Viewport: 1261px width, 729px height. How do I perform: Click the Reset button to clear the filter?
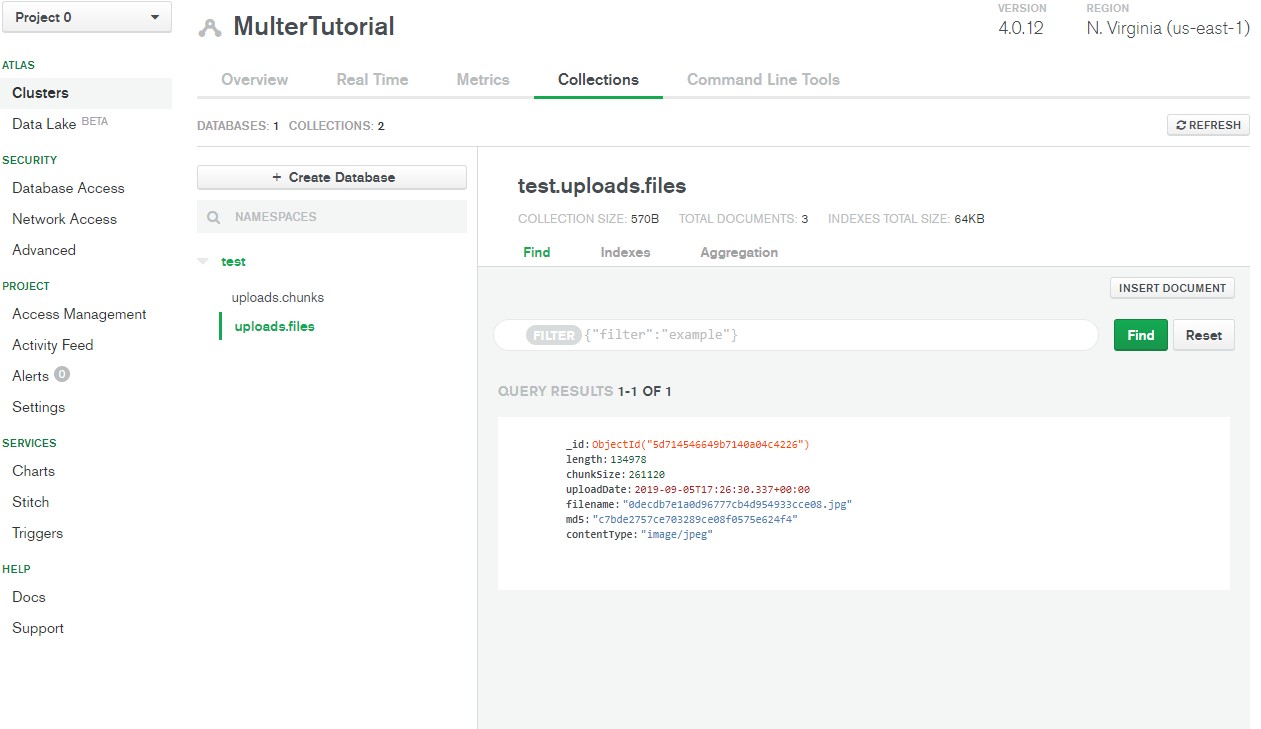pyautogui.click(x=1203, y=335)
